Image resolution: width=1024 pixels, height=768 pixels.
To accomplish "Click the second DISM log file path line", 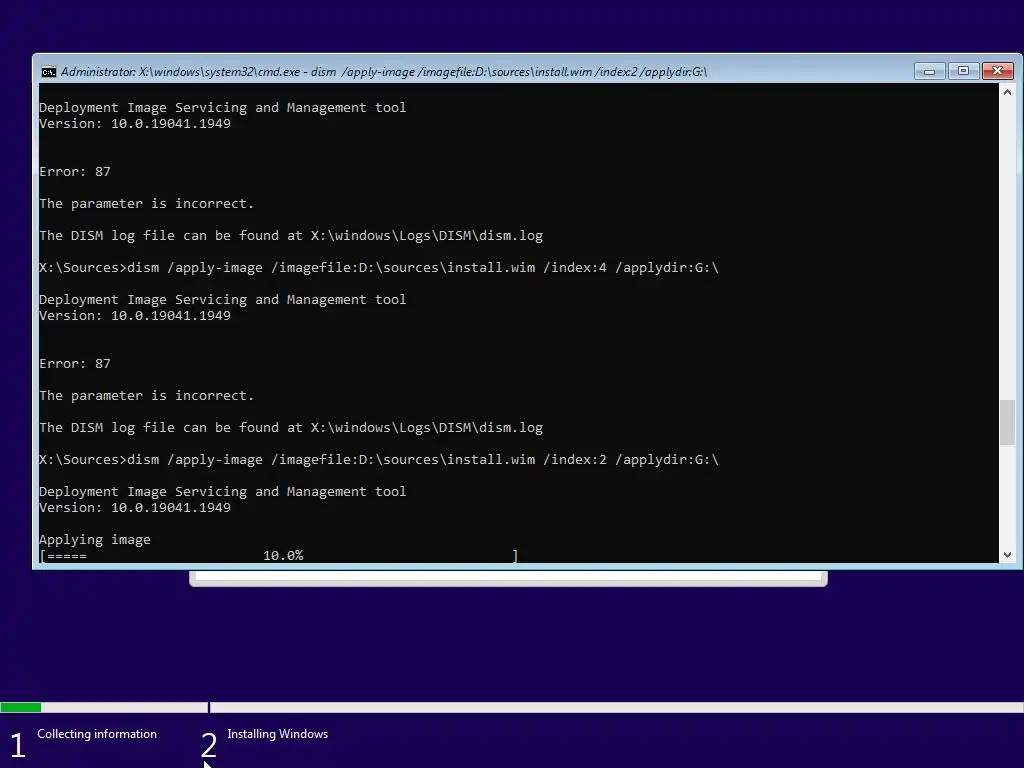I will click(291, 428).
